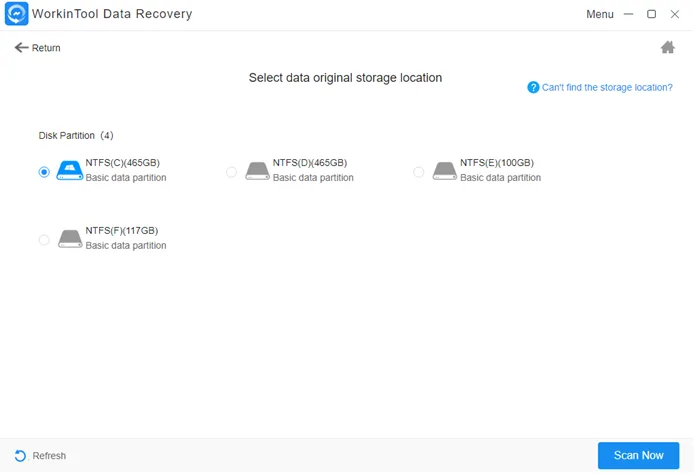This screenshot has width=700, height=475.
Task: Start scanning with Scan Now button
Action: [x=638, y=455]
